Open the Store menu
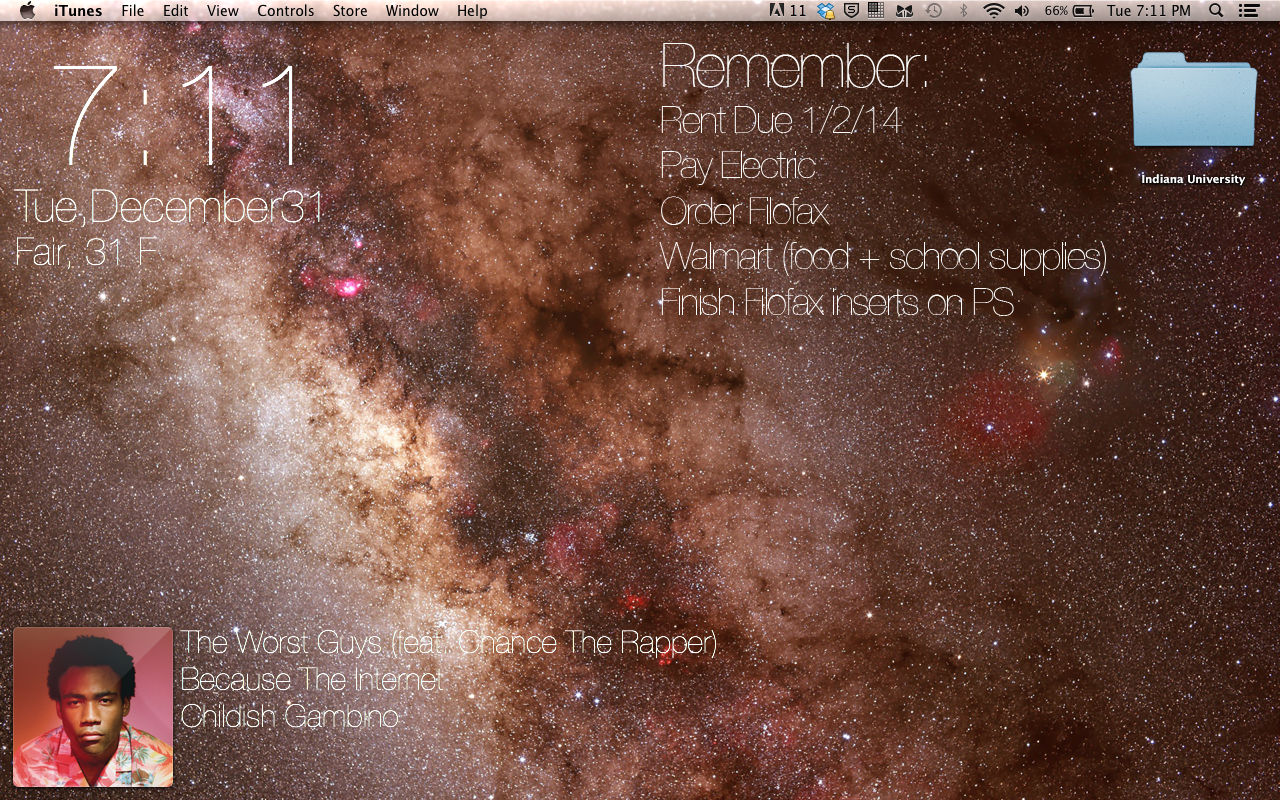This screenshot has width=1280, height=800. [349, 11]
